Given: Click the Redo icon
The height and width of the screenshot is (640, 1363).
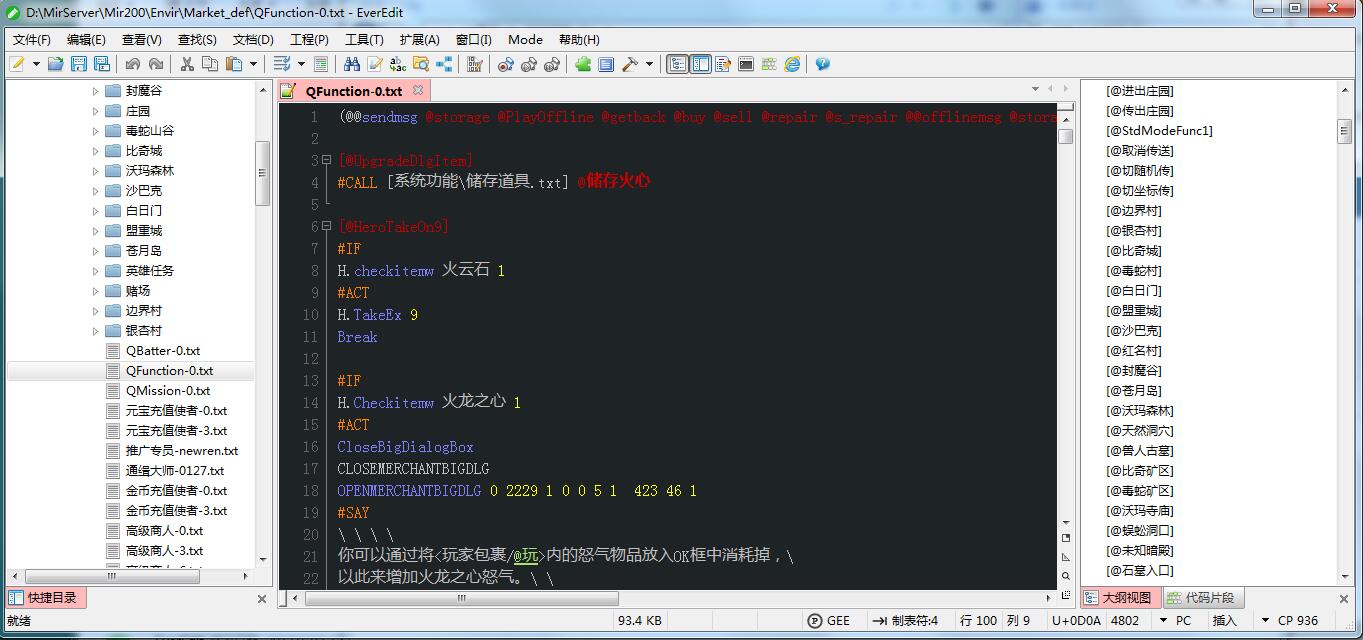Looking at the screenshot, I should [x=155, y=64].
